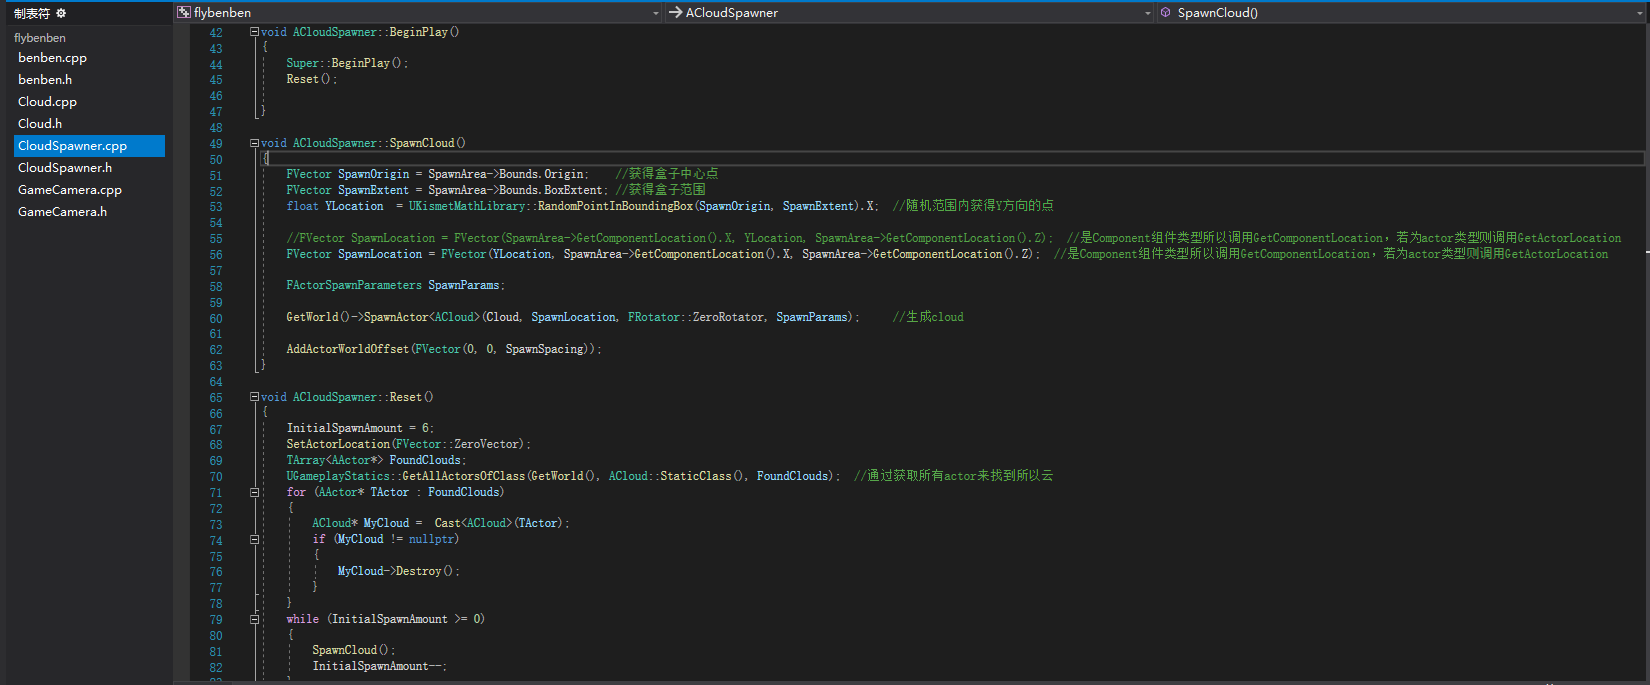The width and height of the screenshot is (1650, 685).
Task: Click line number 60 in the gutter
Action: 216,319
